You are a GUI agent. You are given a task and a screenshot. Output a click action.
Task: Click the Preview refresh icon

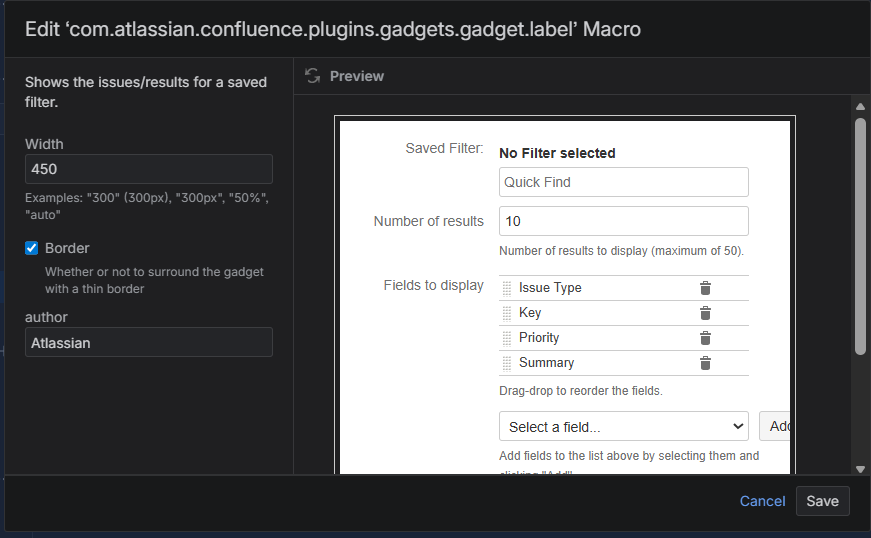tap(313, 76)
